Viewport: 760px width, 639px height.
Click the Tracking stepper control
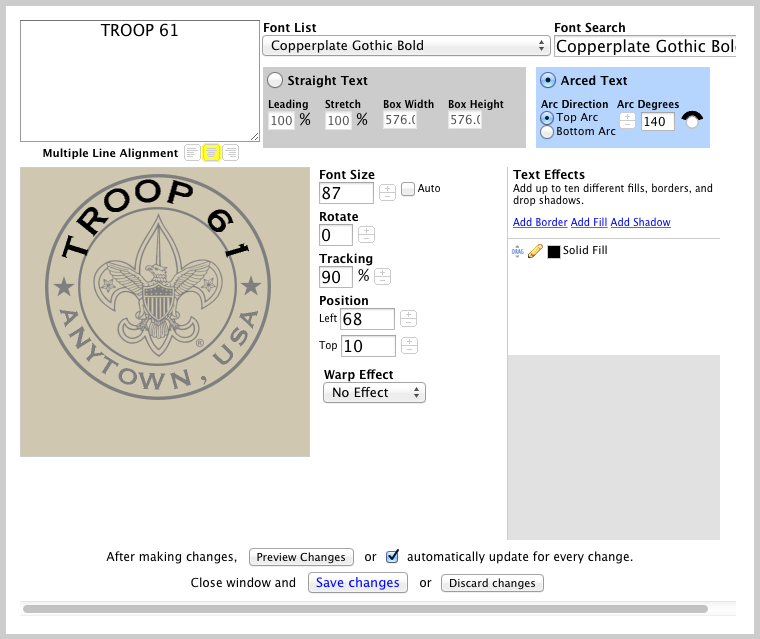(382, 277)
